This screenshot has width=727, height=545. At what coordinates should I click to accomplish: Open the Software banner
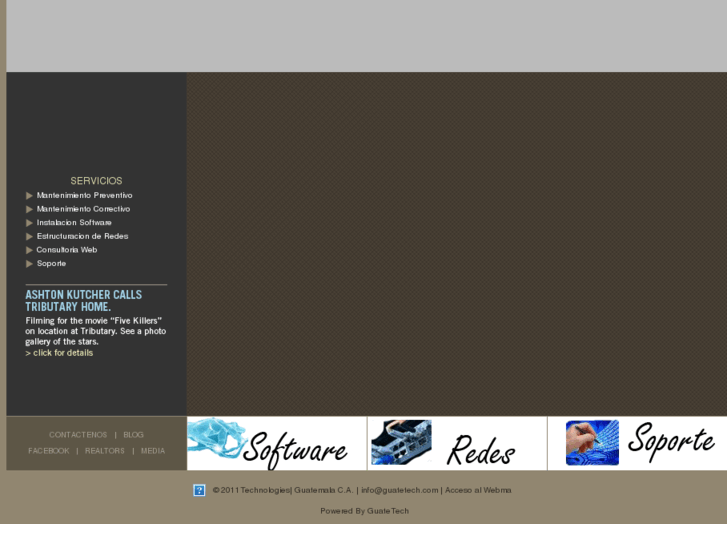pyautogui.click(x=277, y=443)
